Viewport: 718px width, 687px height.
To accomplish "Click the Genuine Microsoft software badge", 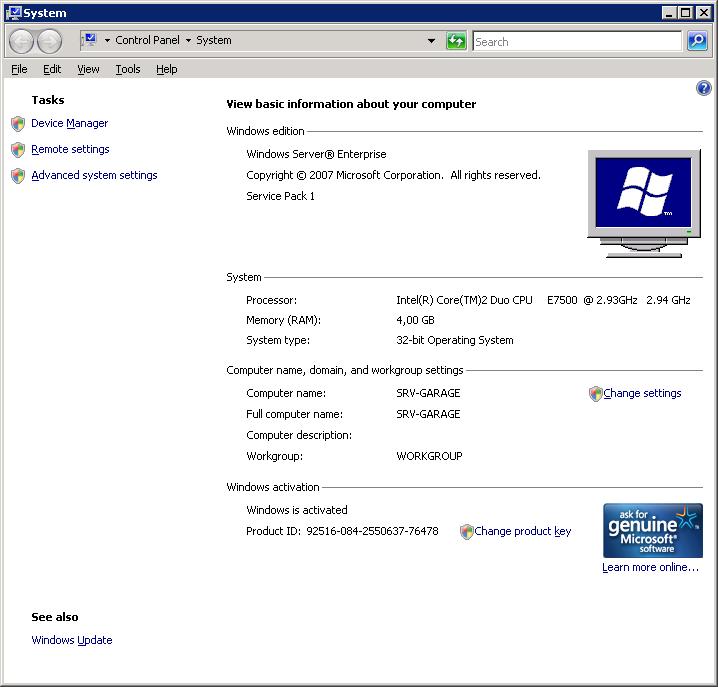I will point(652,530).
